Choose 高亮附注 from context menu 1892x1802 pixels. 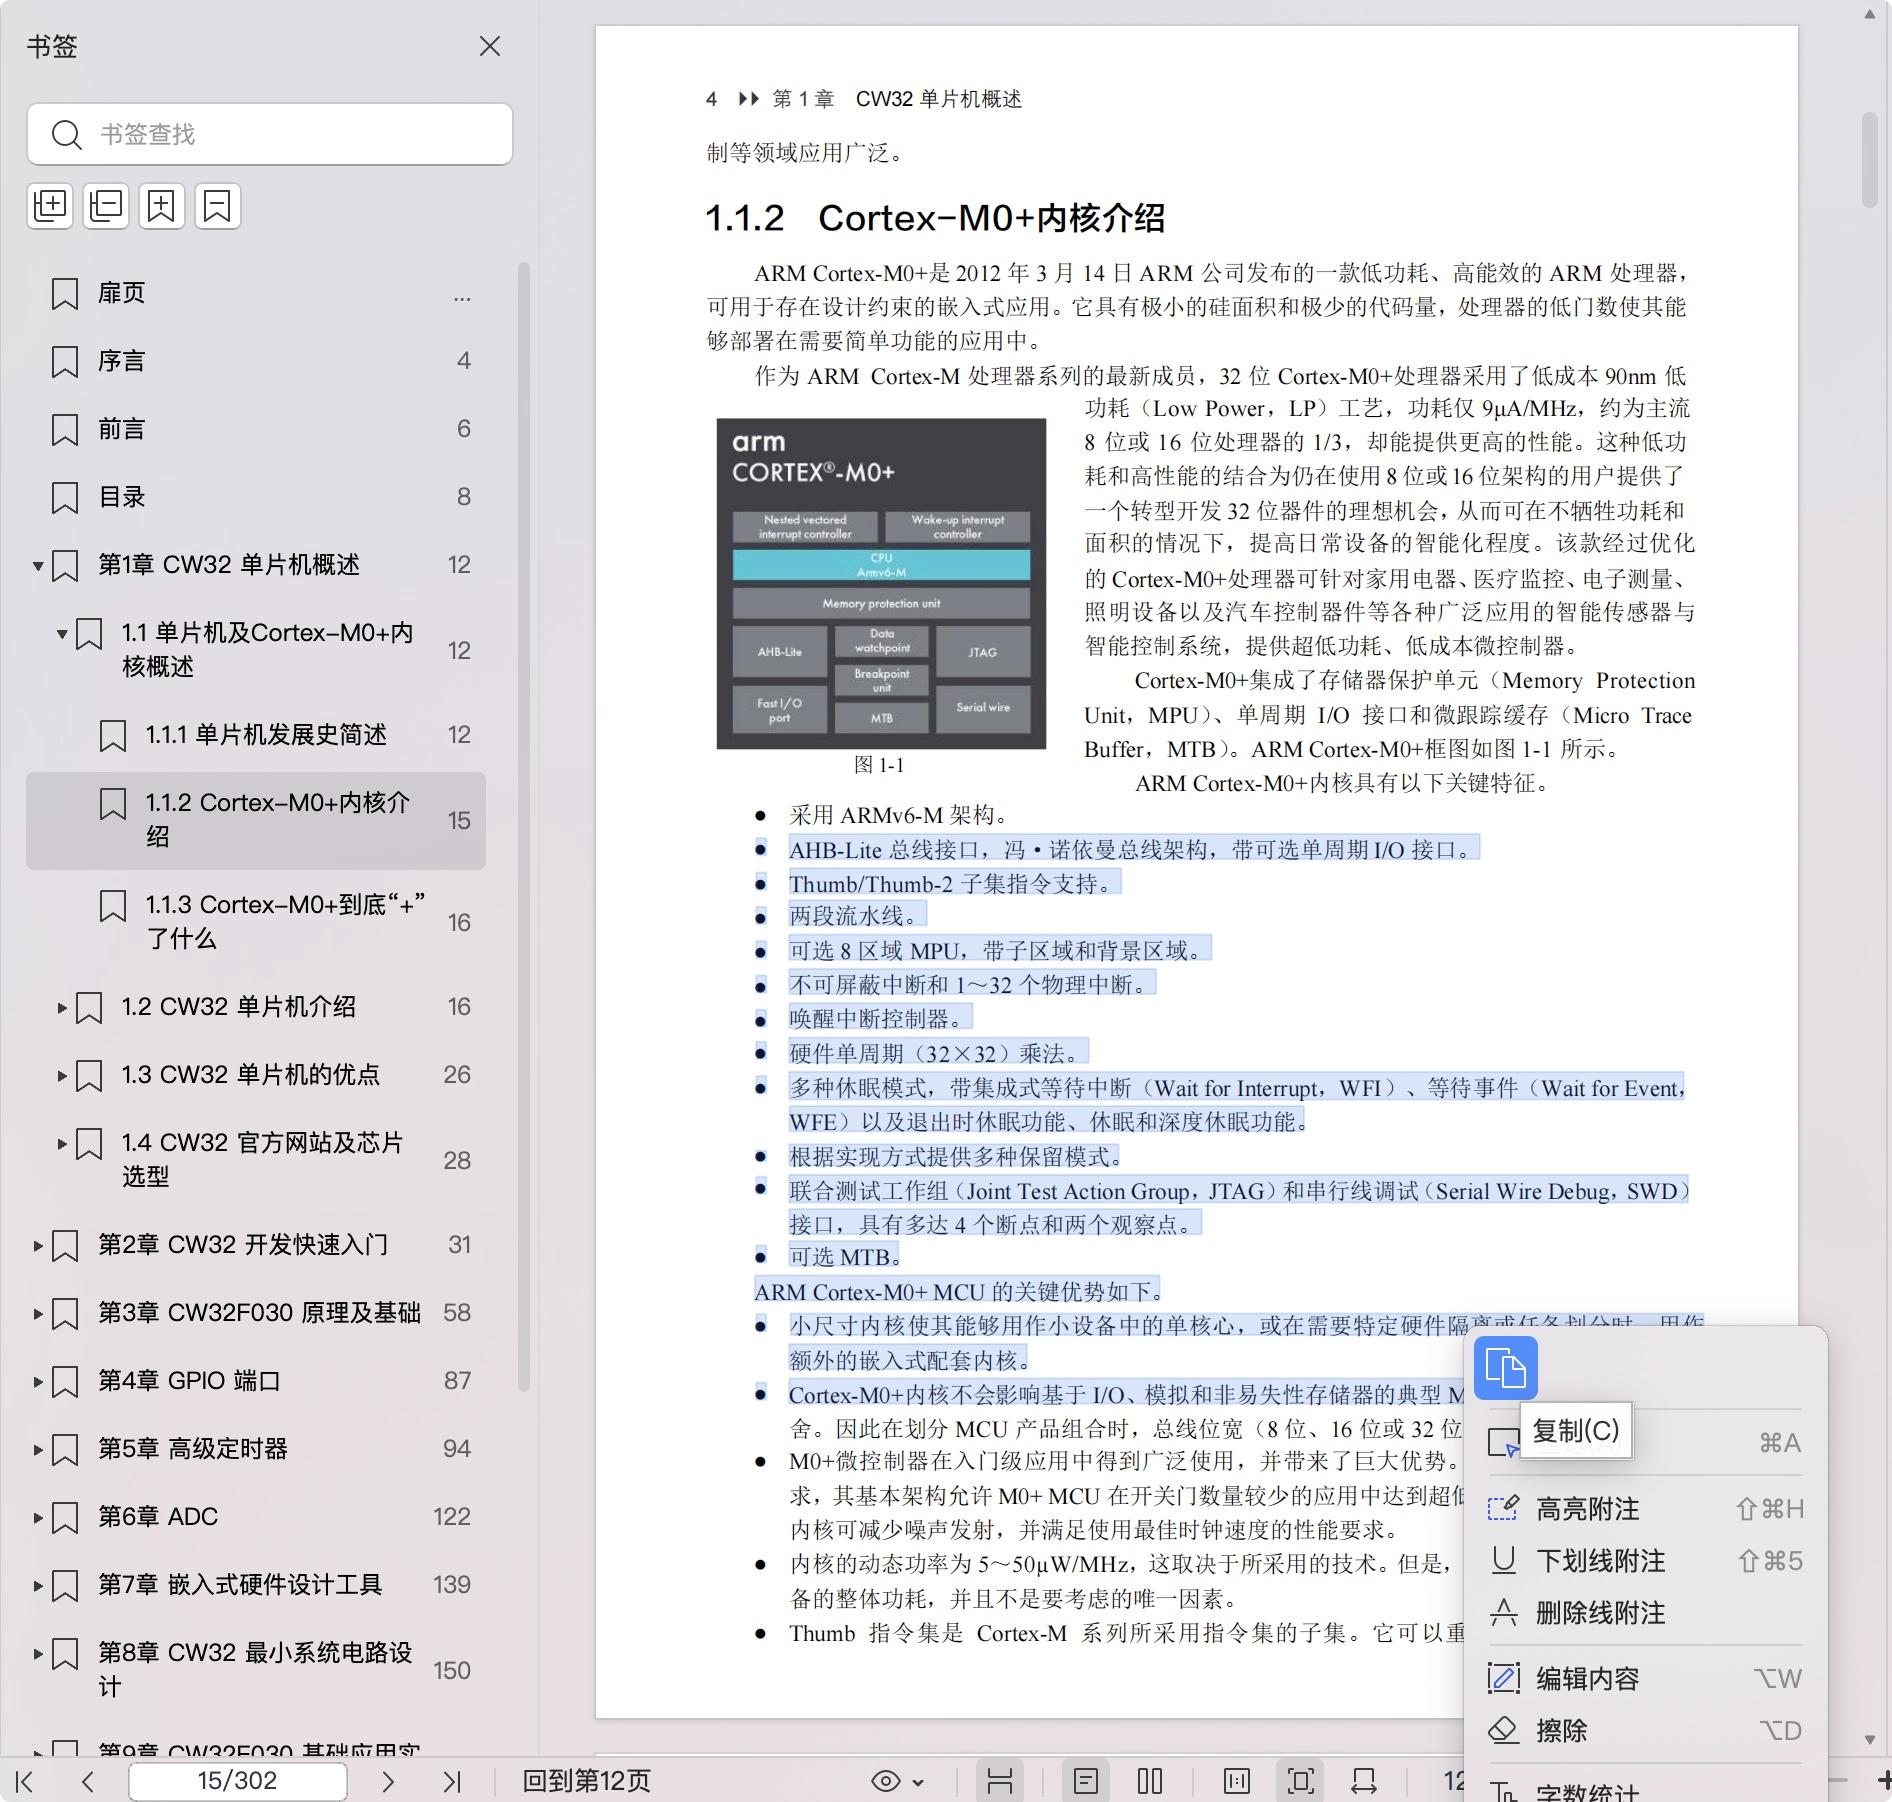click(1587, 1509)
